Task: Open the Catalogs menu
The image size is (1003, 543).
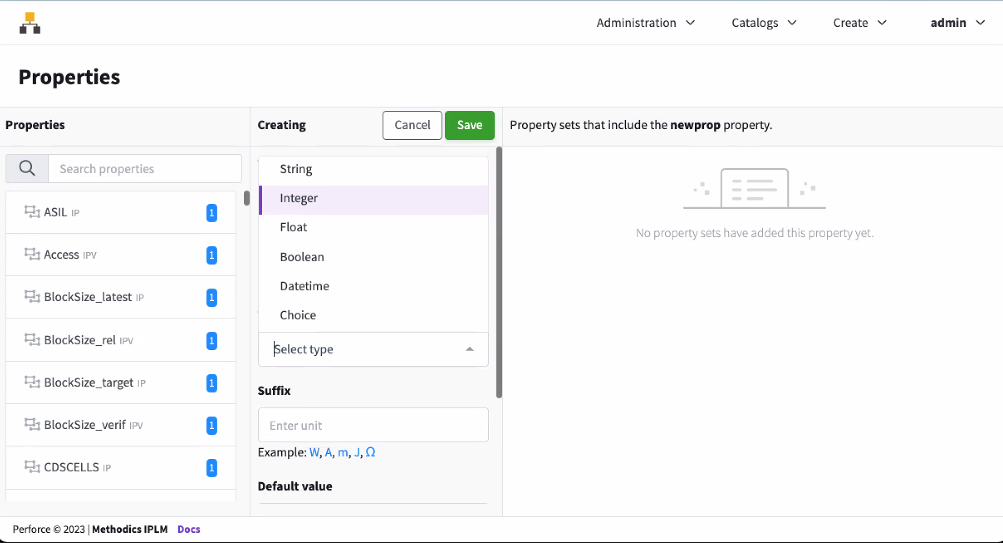Action: coord(764,23)
